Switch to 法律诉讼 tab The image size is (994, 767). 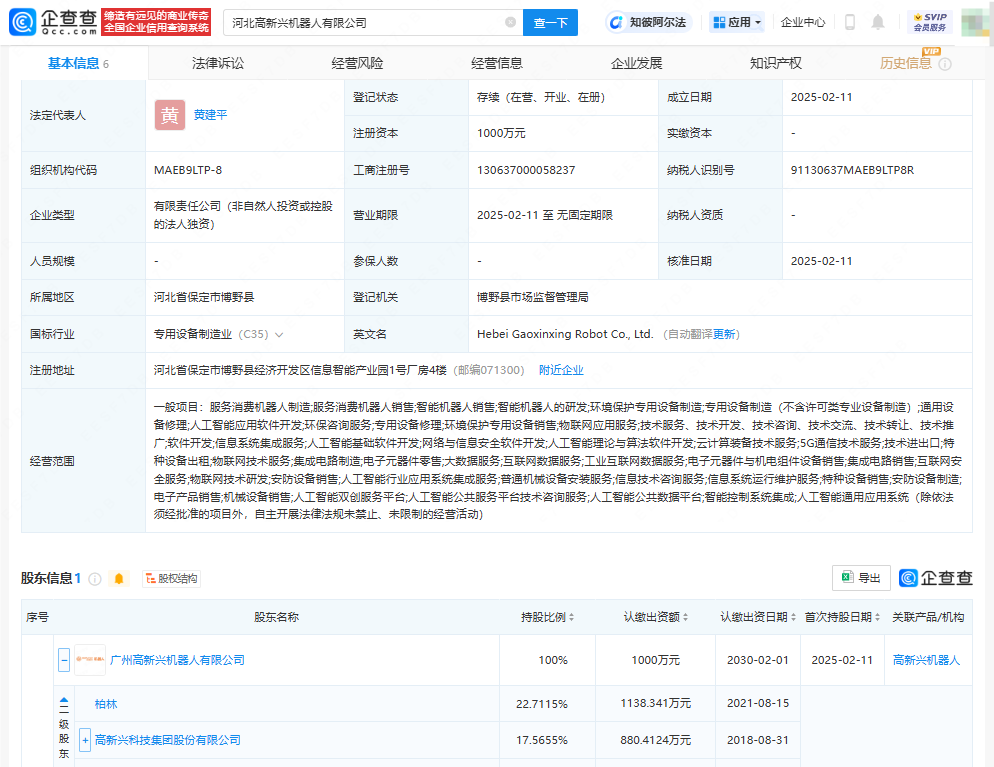click(x=218, y=63)
